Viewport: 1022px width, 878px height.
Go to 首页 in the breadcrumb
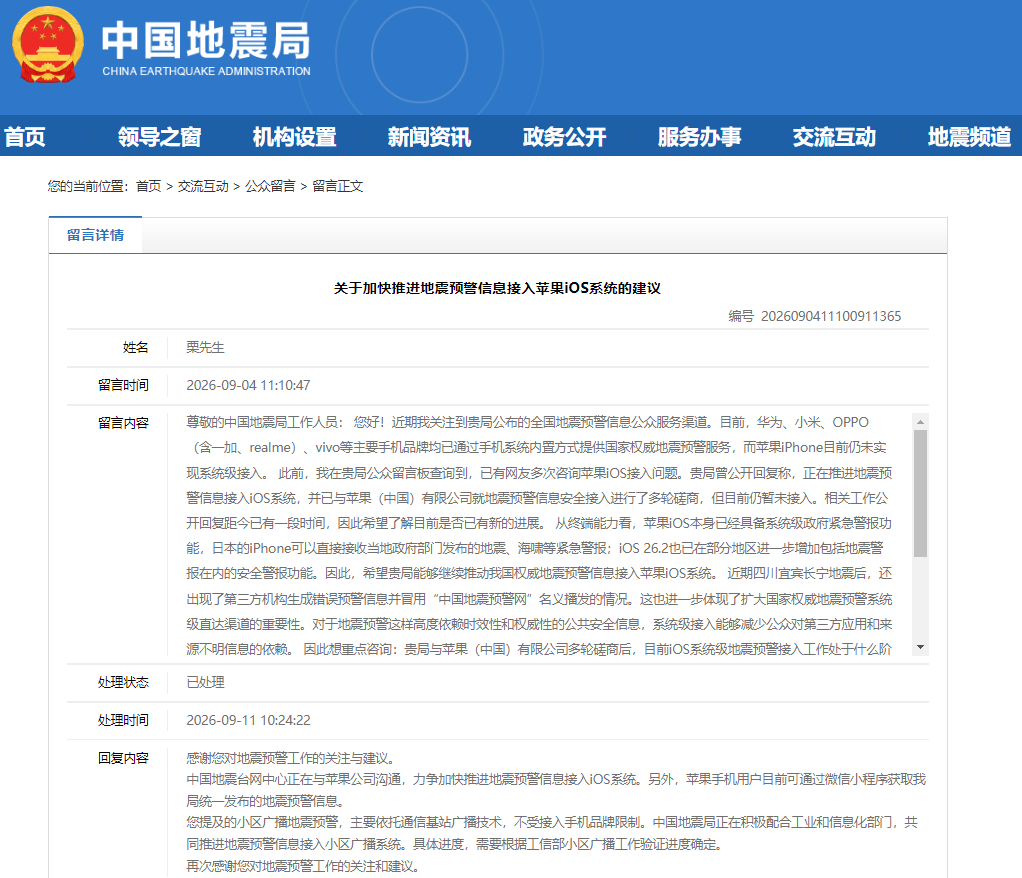[149, 186]
